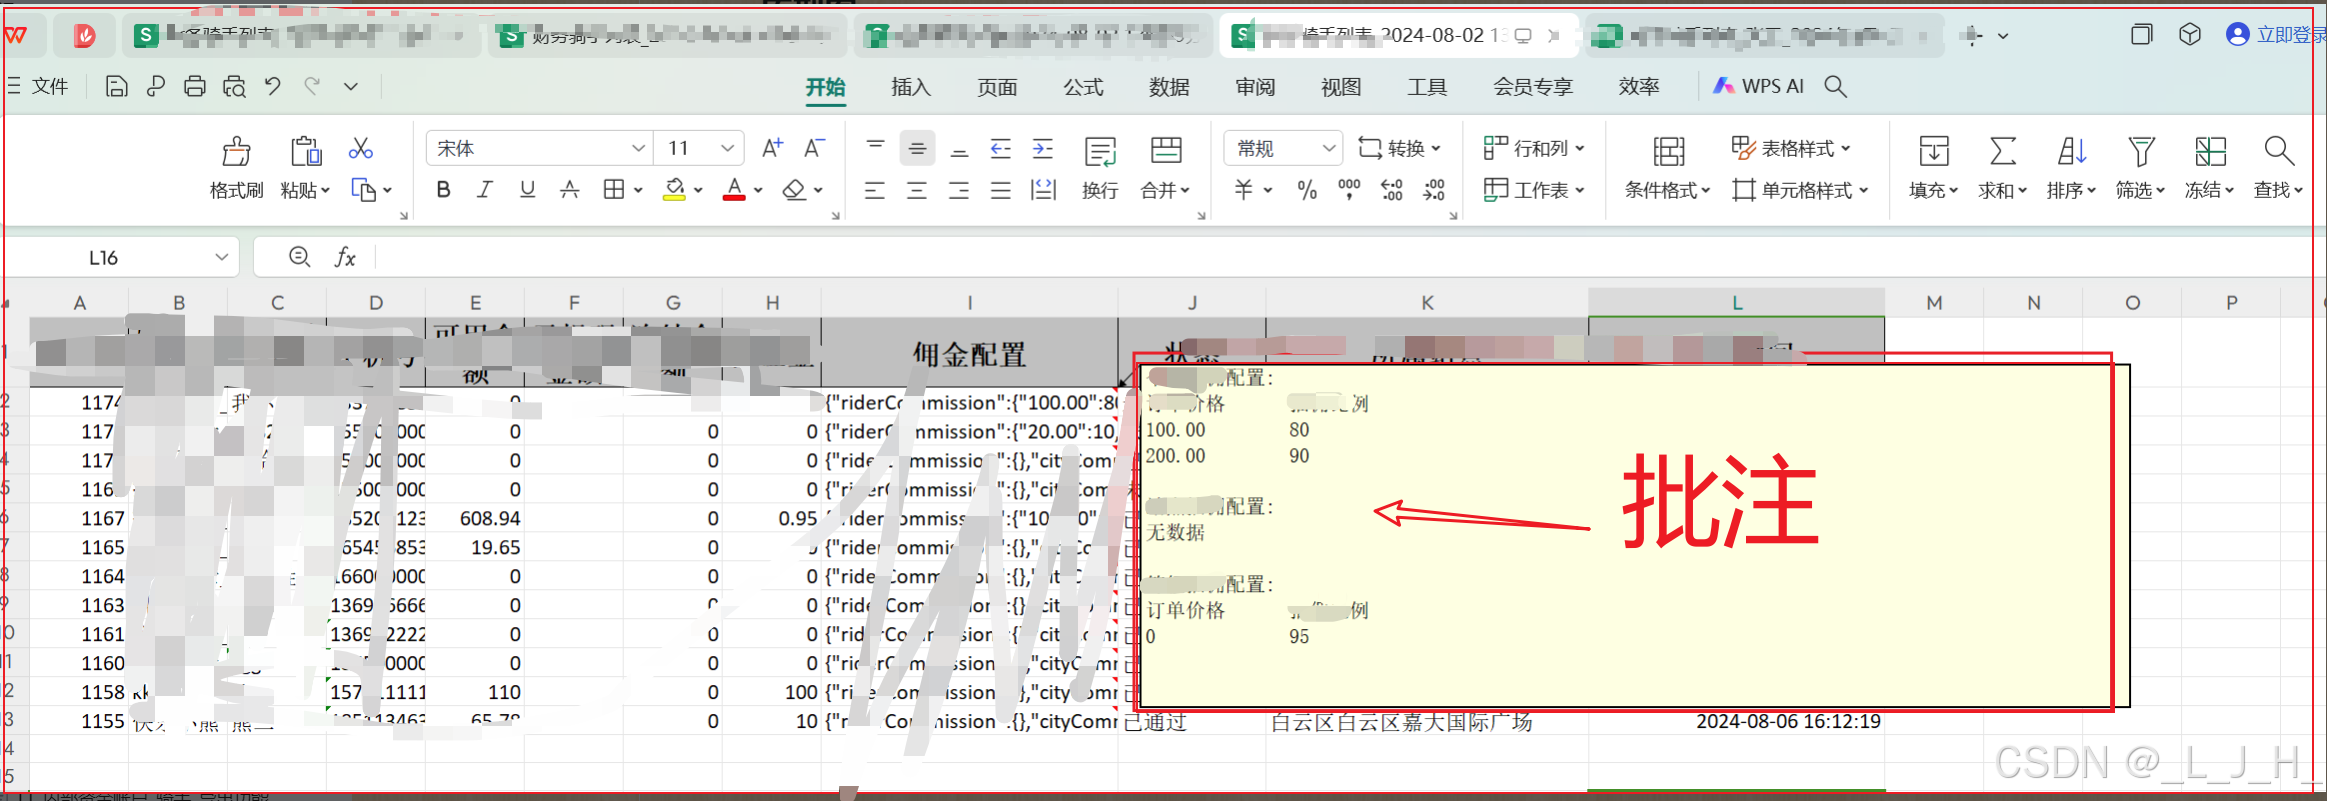
Task: Open Worksheet (工作表) dropdown
Action: coord(1534,190)
